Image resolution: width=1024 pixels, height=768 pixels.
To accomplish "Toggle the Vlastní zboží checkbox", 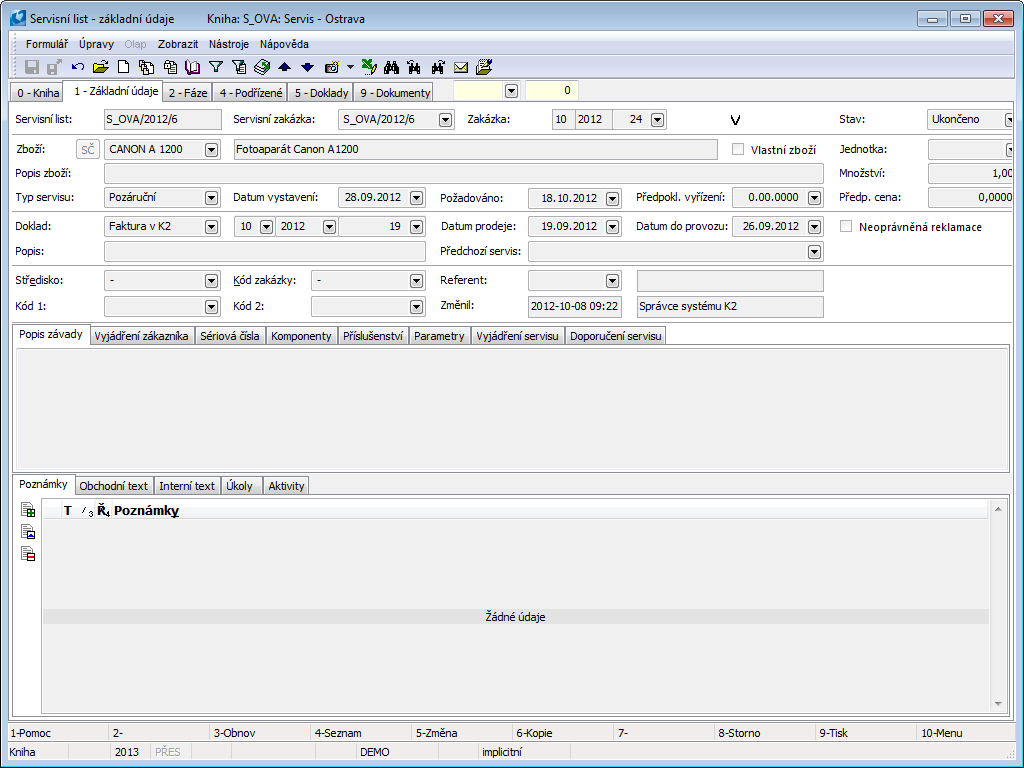I will pyautogui.click(x=739, y=149).
